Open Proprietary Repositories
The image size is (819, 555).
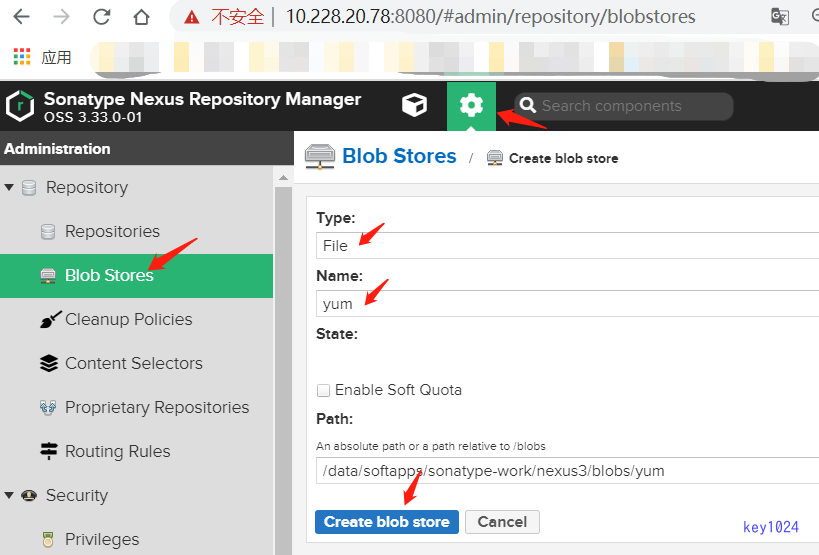point(157,407)
